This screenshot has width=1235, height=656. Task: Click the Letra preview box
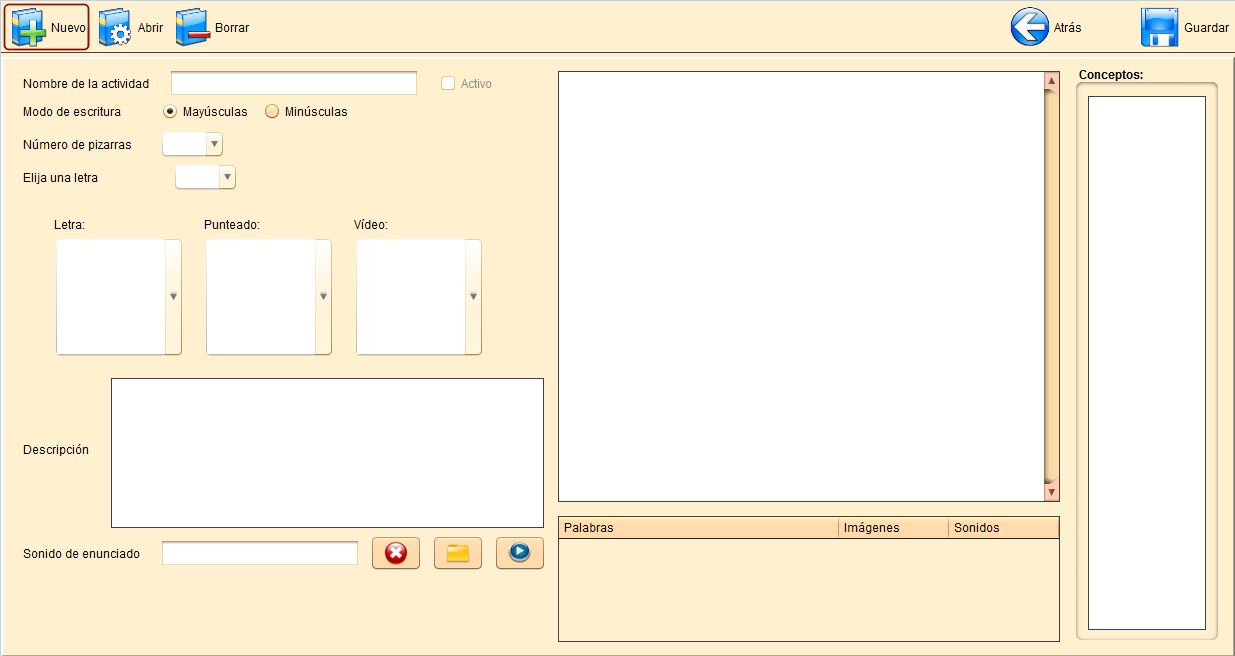111,297
